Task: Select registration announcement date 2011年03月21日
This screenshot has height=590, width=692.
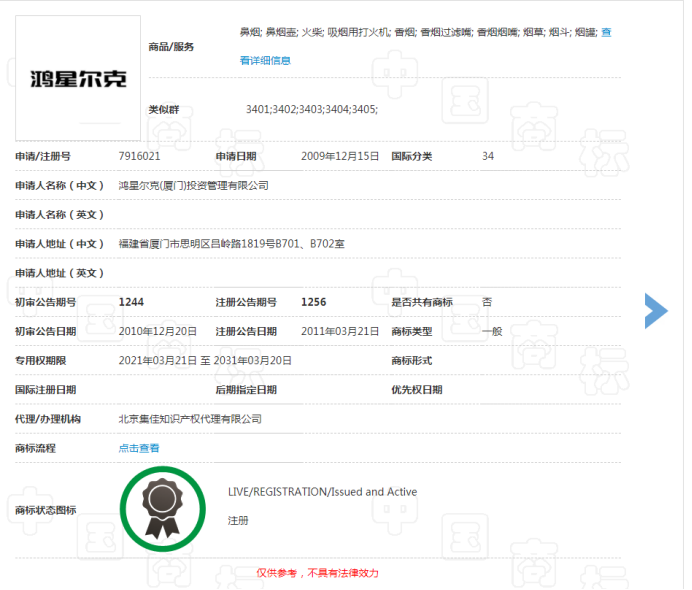Action: pos(340,331)
